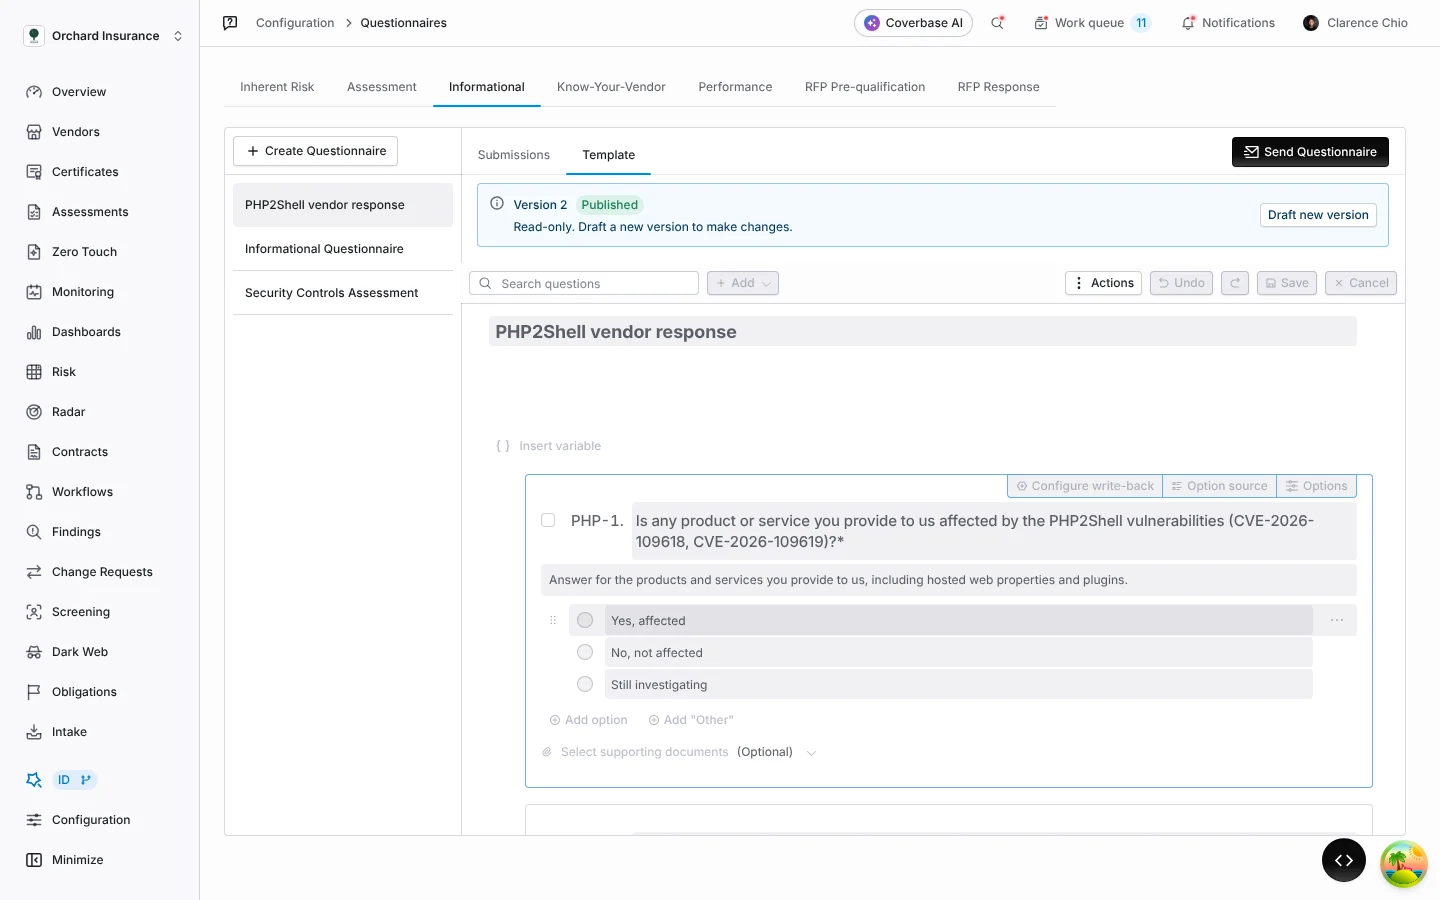Open the code toggle round button
Screen dimensions: 1440x900
[x=1344, y=860]
